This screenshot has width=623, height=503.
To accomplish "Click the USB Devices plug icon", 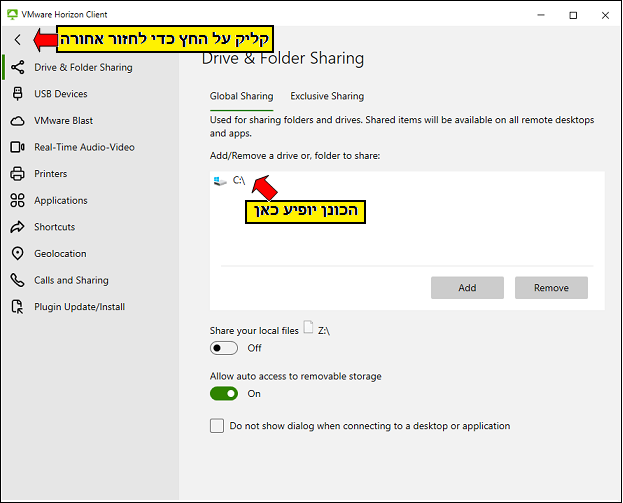I will (17, 94).
